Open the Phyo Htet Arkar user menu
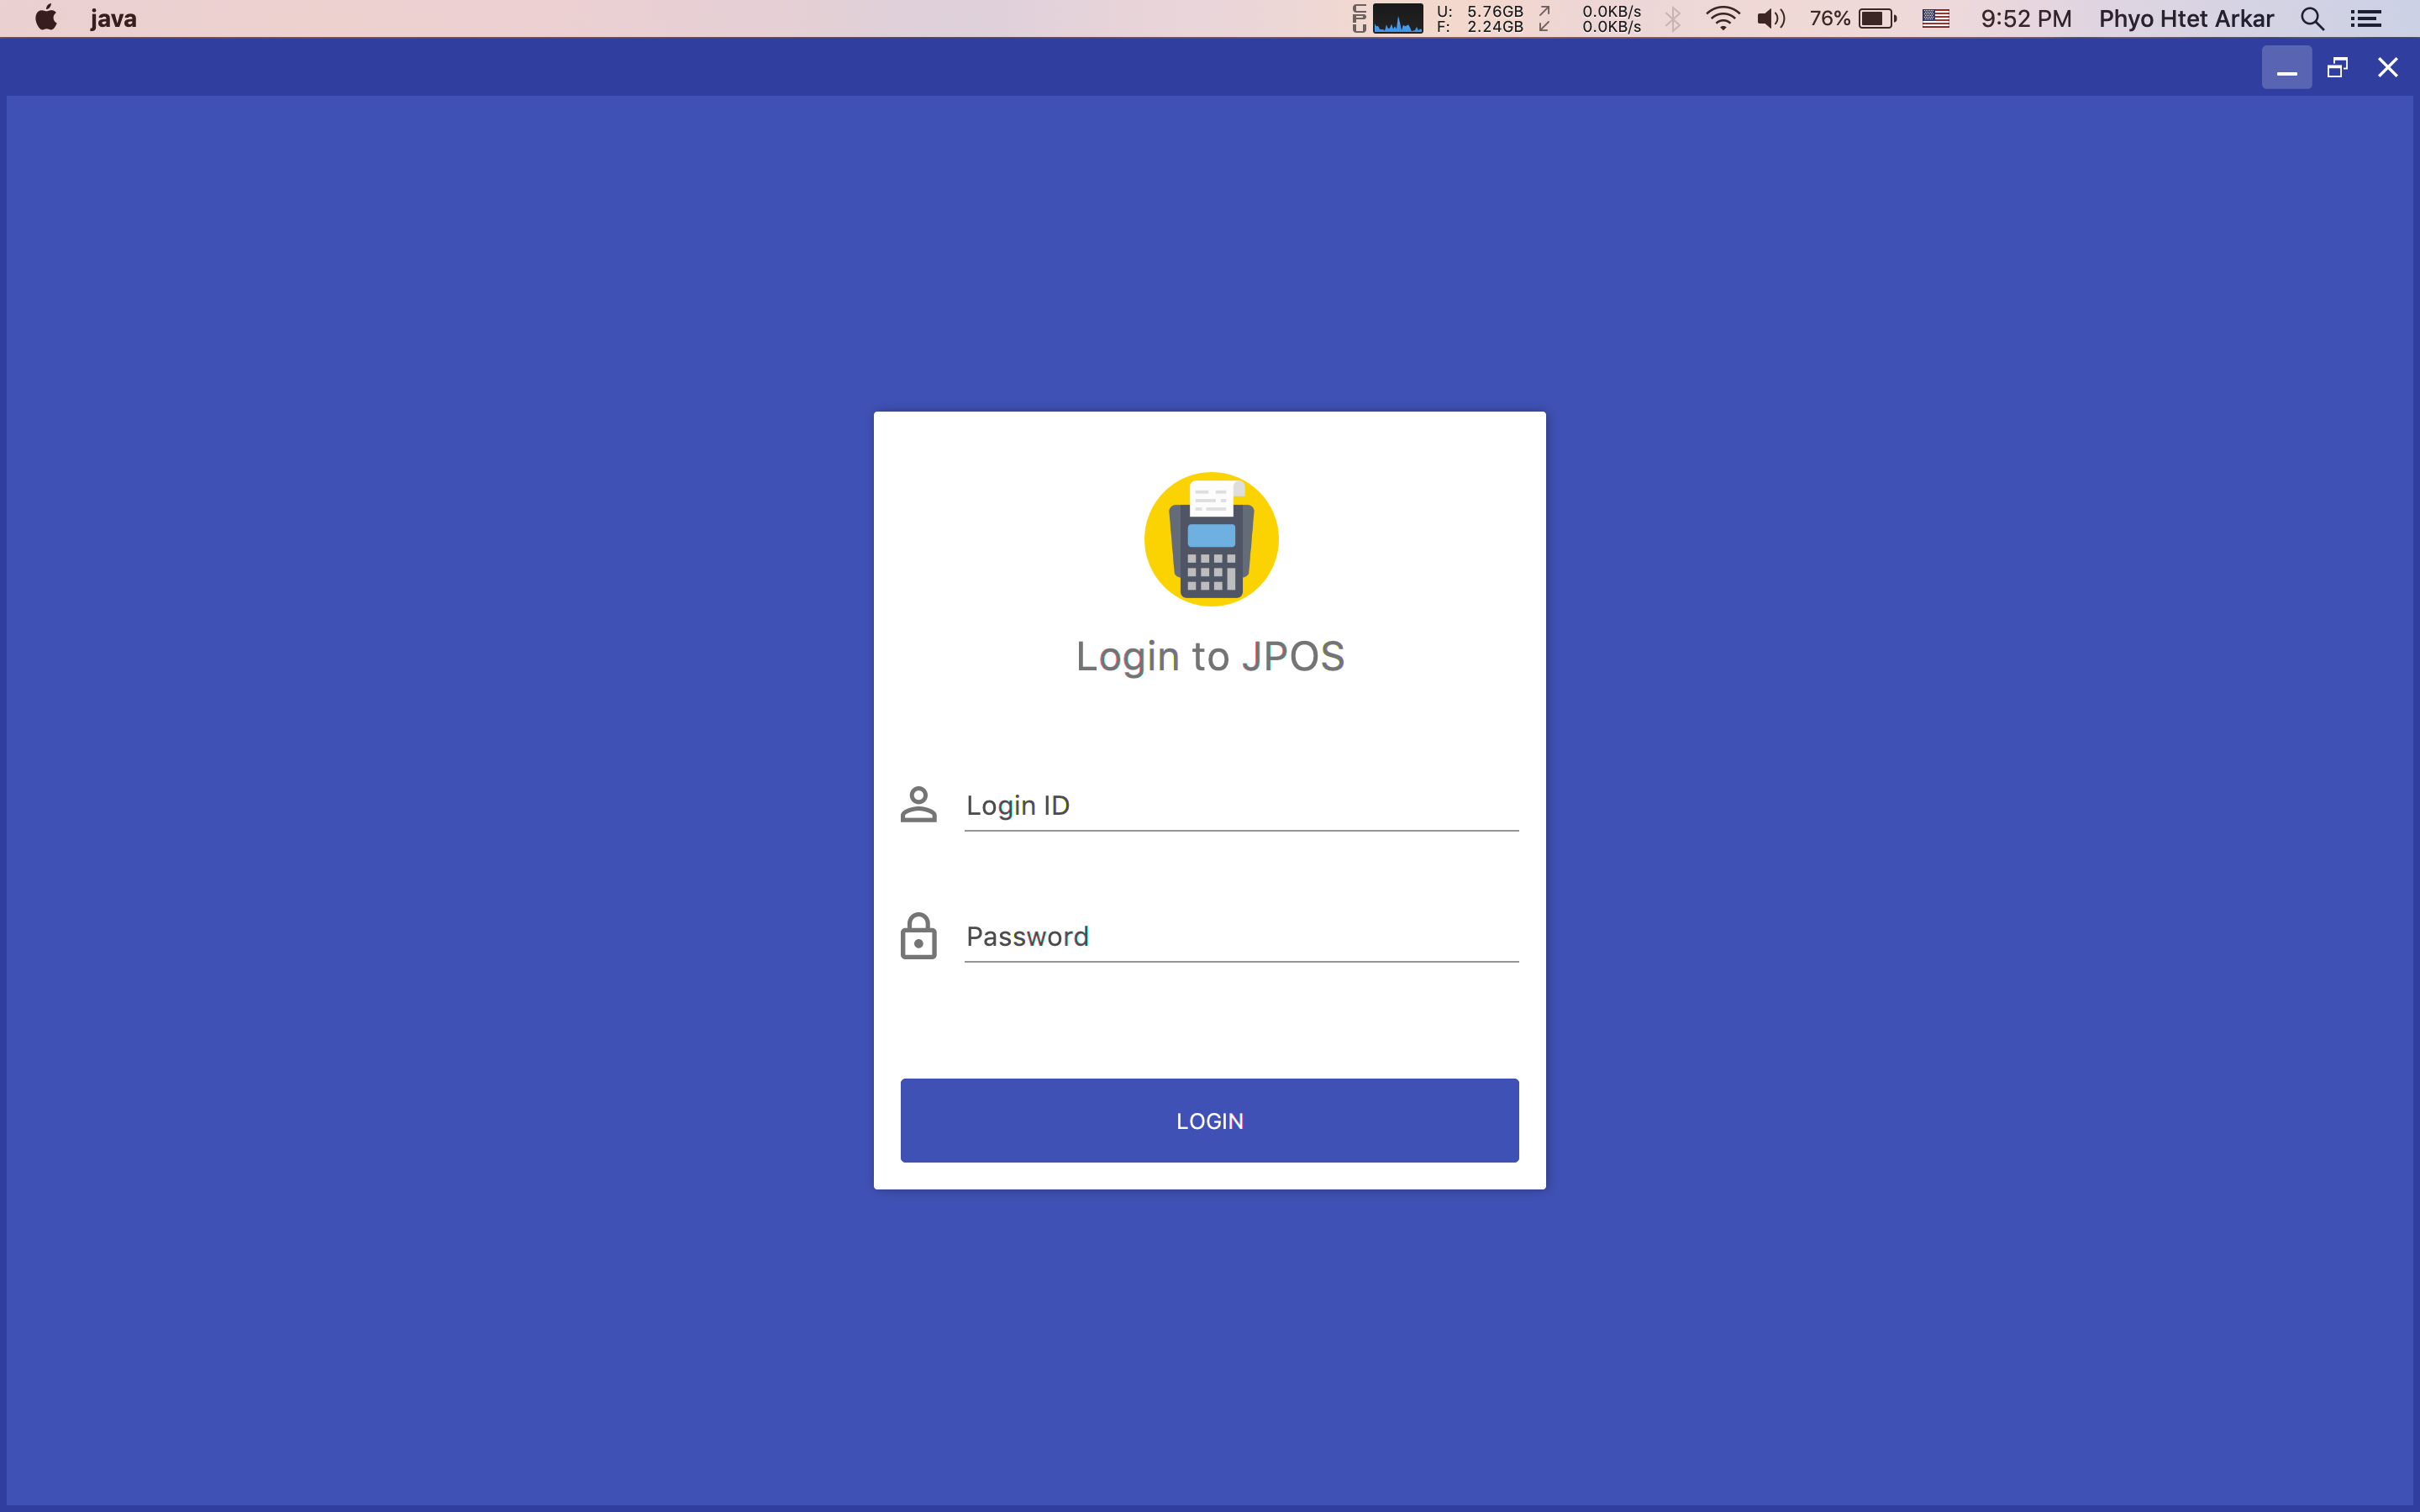This screenshot has height=1512, width=2420. click(x=2186, y=18)
